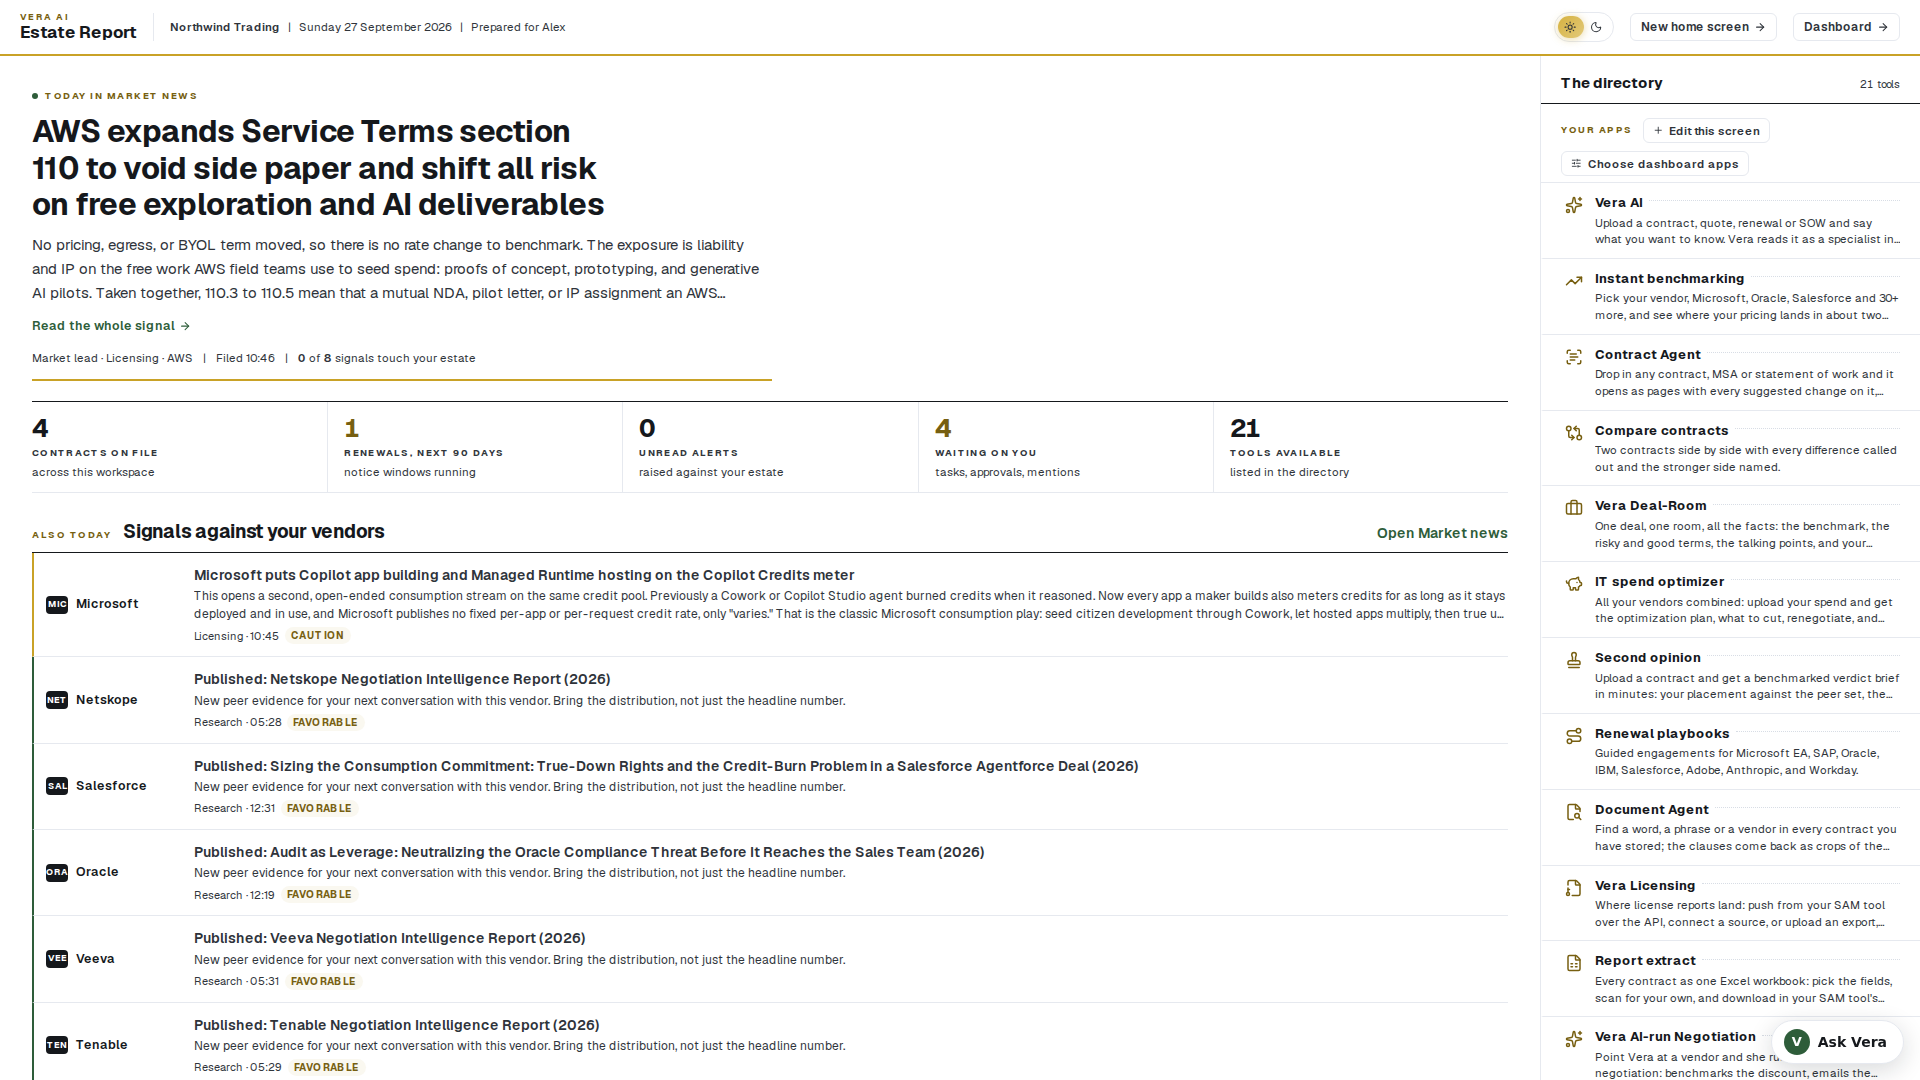Open Vera AI-run Negotiation icon

tap(1574, 1039)
